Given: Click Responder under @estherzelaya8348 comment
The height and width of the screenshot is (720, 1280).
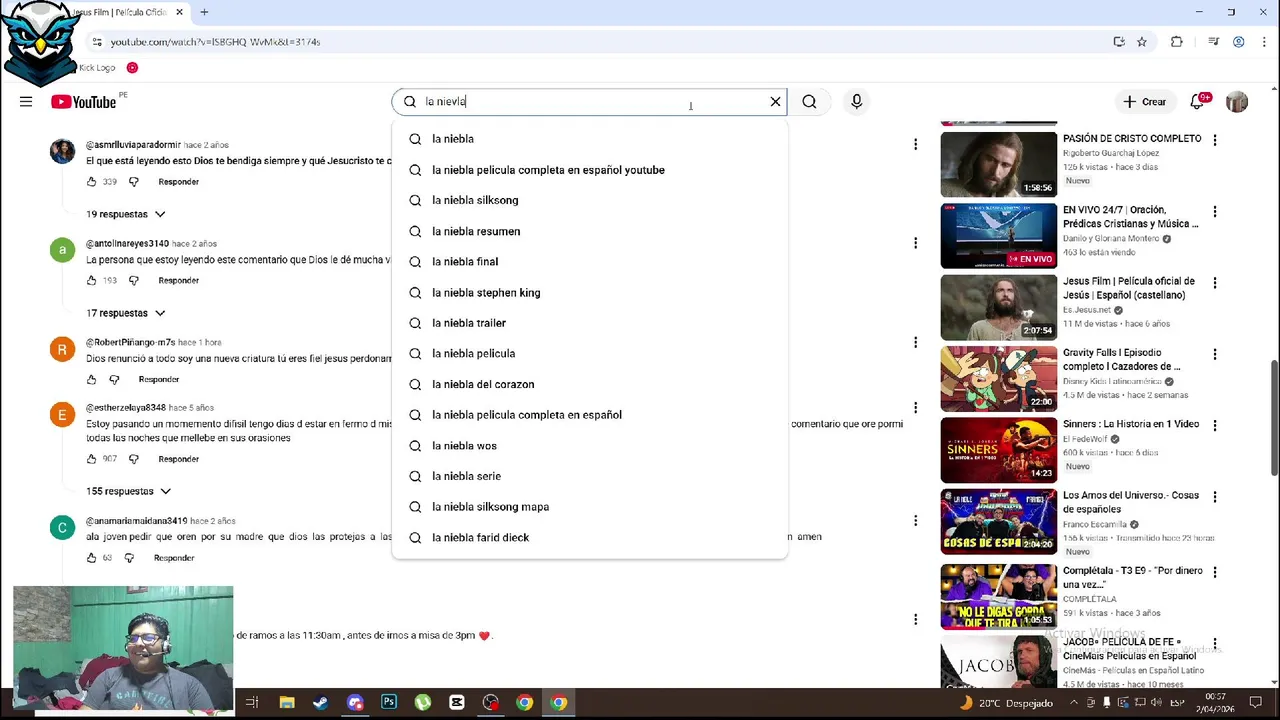Looking at the screenshot, I should point(179,459).
